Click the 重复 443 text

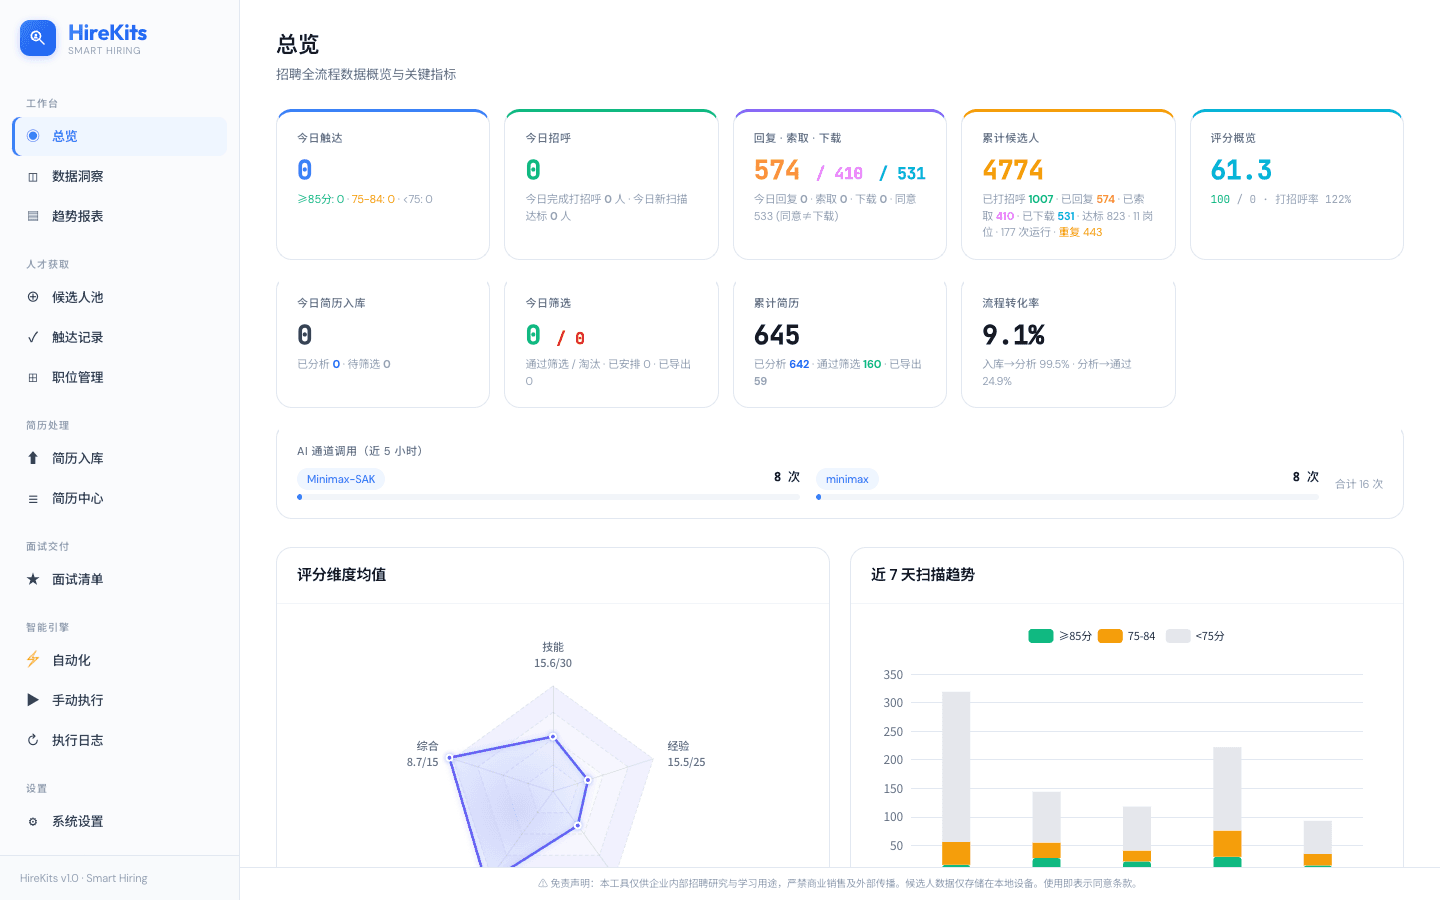coord(1080,232)
